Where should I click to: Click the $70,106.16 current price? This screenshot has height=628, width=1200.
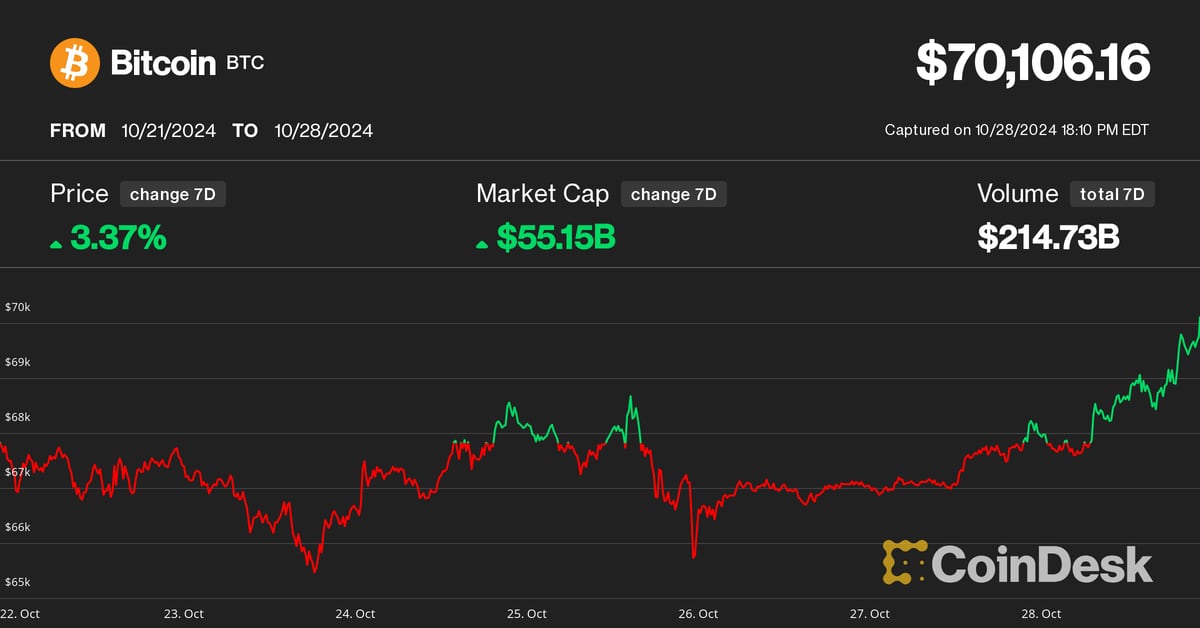click(x=1033, y=63)
